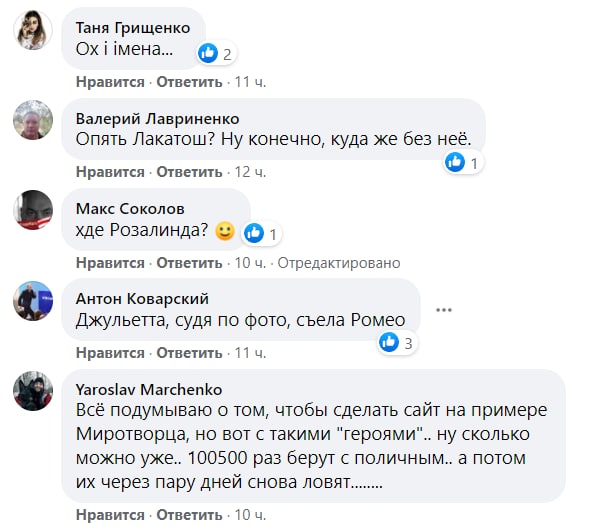This screenshot has width=610, height=527.
Task: Click like reaction icon on Таня Грищенко's comment
Action: click(x=209, y=52)
